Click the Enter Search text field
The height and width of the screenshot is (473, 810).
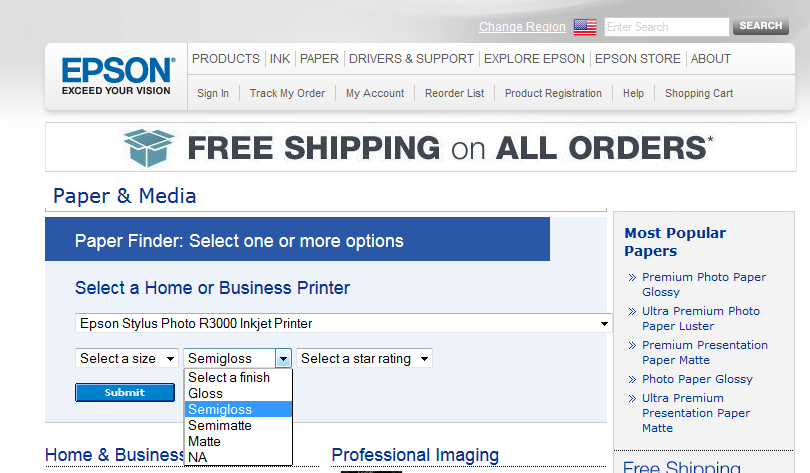click(666, 27)
